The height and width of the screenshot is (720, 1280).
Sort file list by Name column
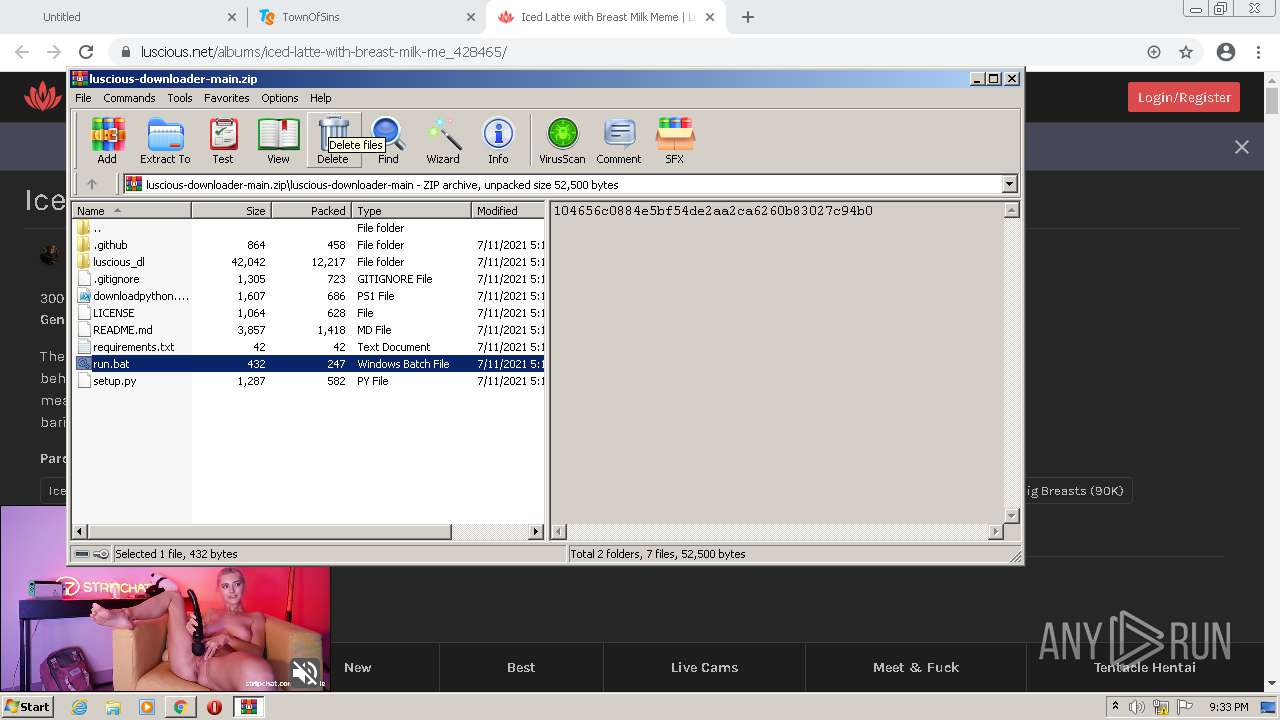(x=131, y=210)
